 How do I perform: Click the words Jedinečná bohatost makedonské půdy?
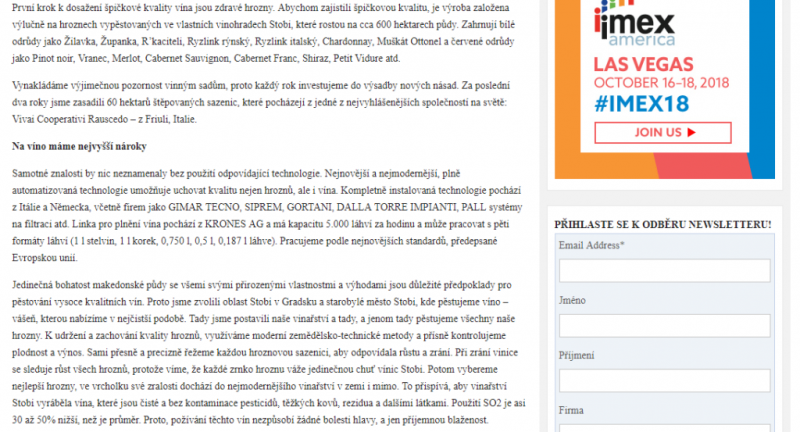coord(89,285)
